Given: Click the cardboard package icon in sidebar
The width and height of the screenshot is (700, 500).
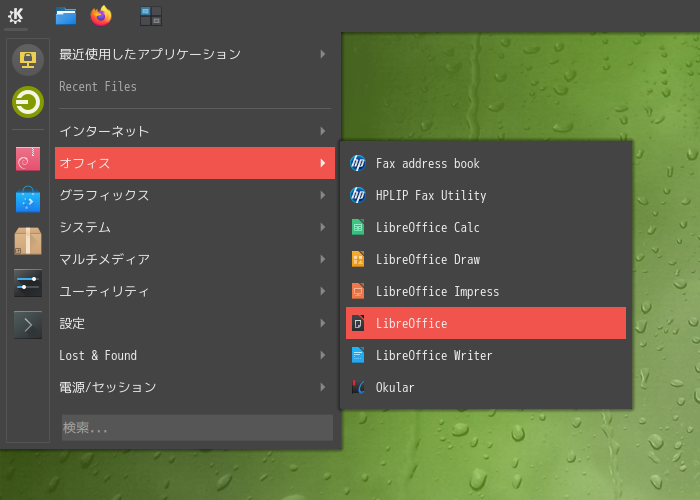Looking at the screenshot, I should (28, 241).
